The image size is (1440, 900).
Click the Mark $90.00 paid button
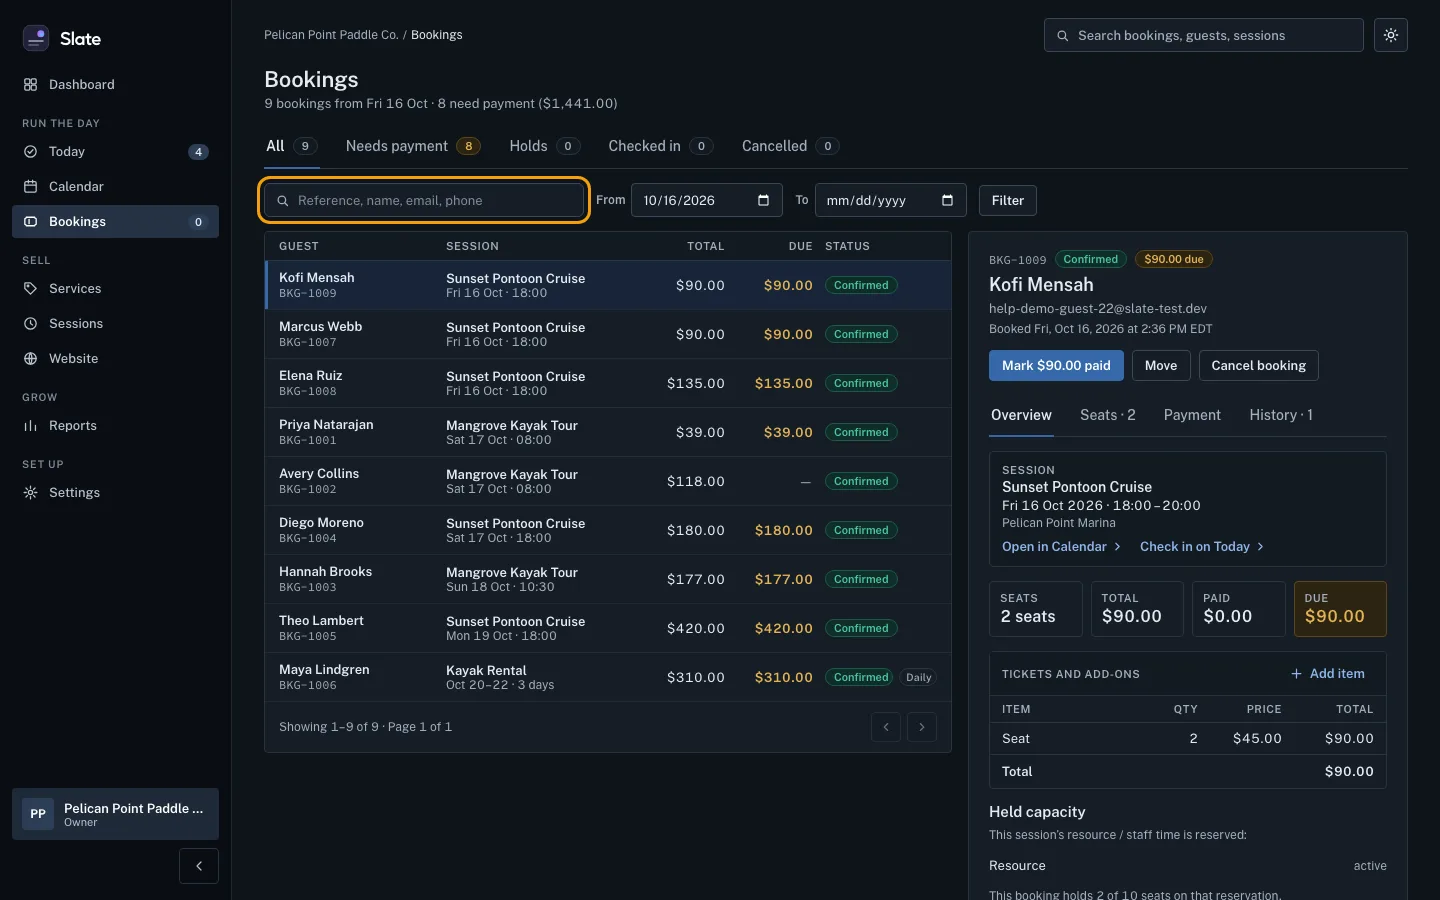pyautogui.click(x=1056, y=366)
